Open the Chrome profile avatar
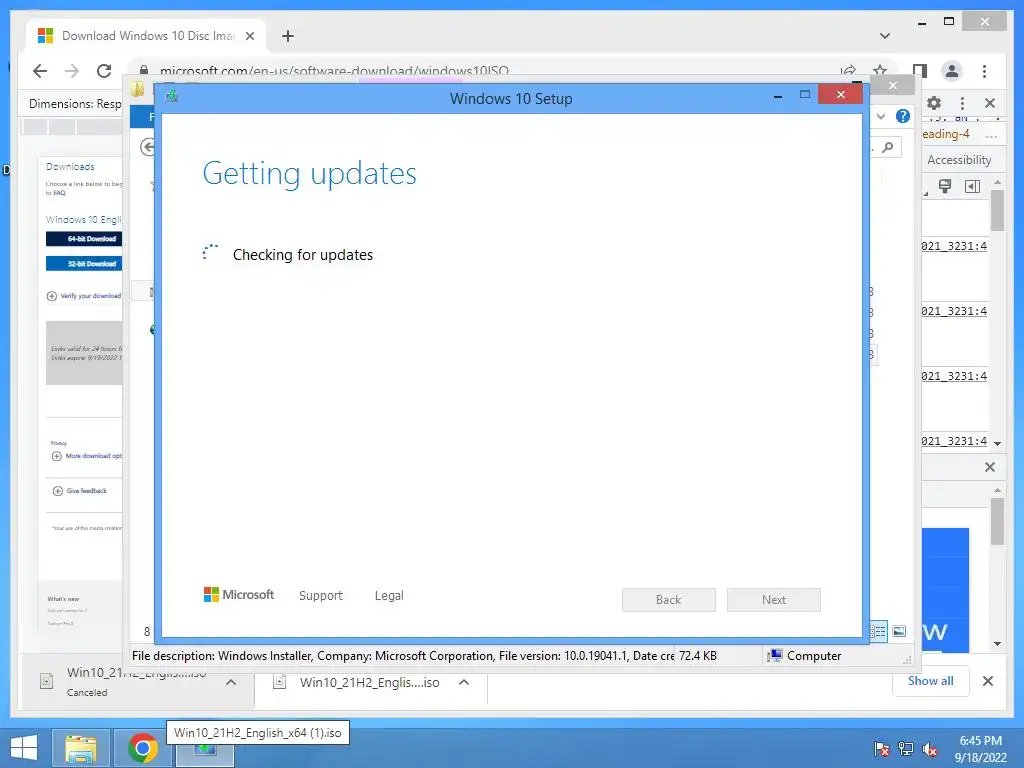This screenshot has width=1024, height=768. [x=952, y=71]
